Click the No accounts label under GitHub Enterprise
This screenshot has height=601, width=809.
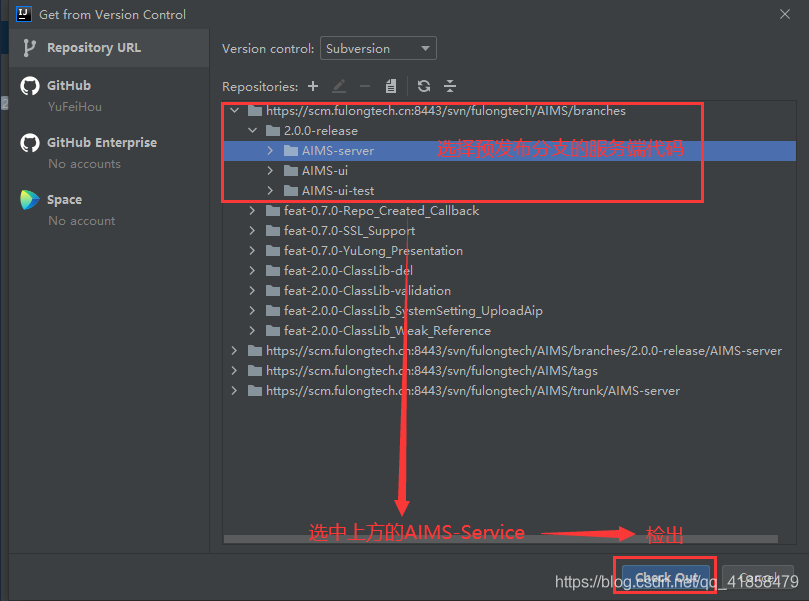[x=85, y=164]
